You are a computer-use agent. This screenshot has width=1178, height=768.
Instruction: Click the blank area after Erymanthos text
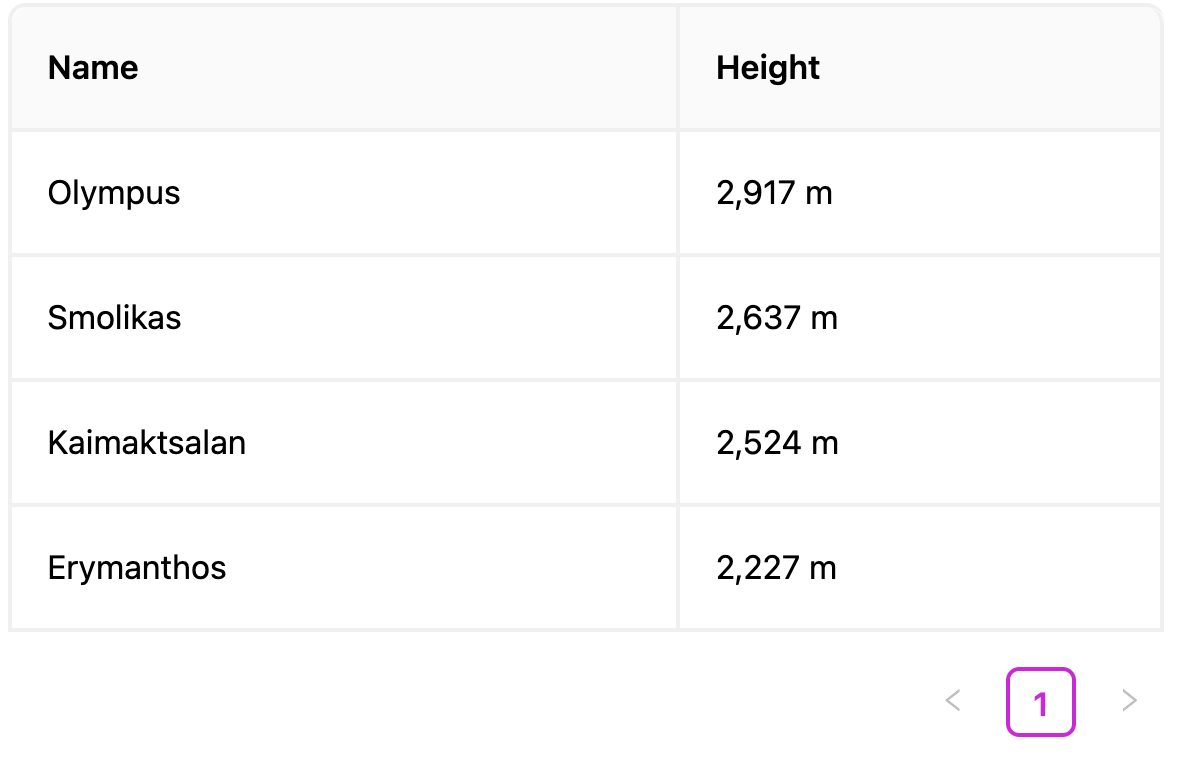point(440,568)
